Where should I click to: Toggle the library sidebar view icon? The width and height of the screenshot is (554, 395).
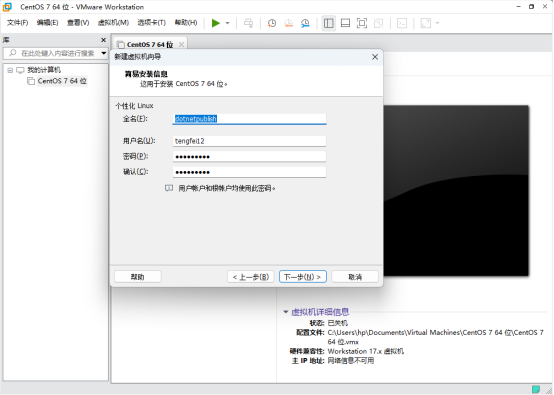pos(329,23)
